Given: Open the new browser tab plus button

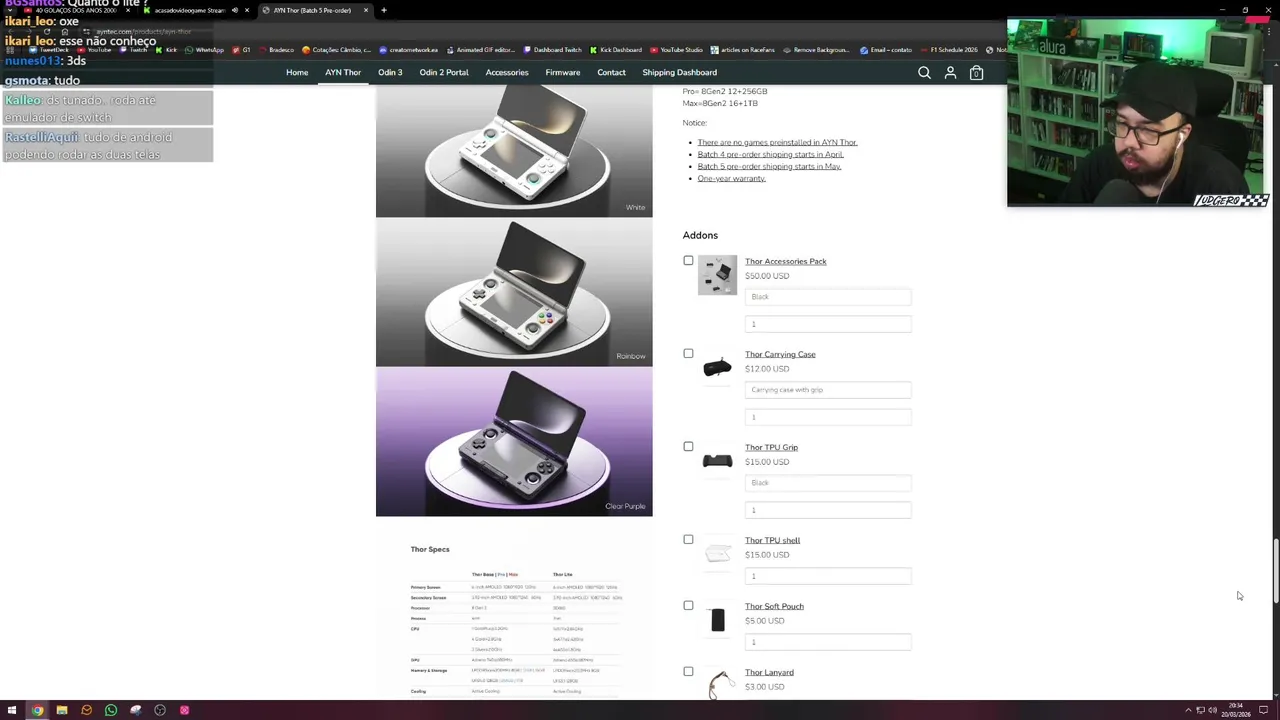Looking at the screenshot, I should click(383, 10).
